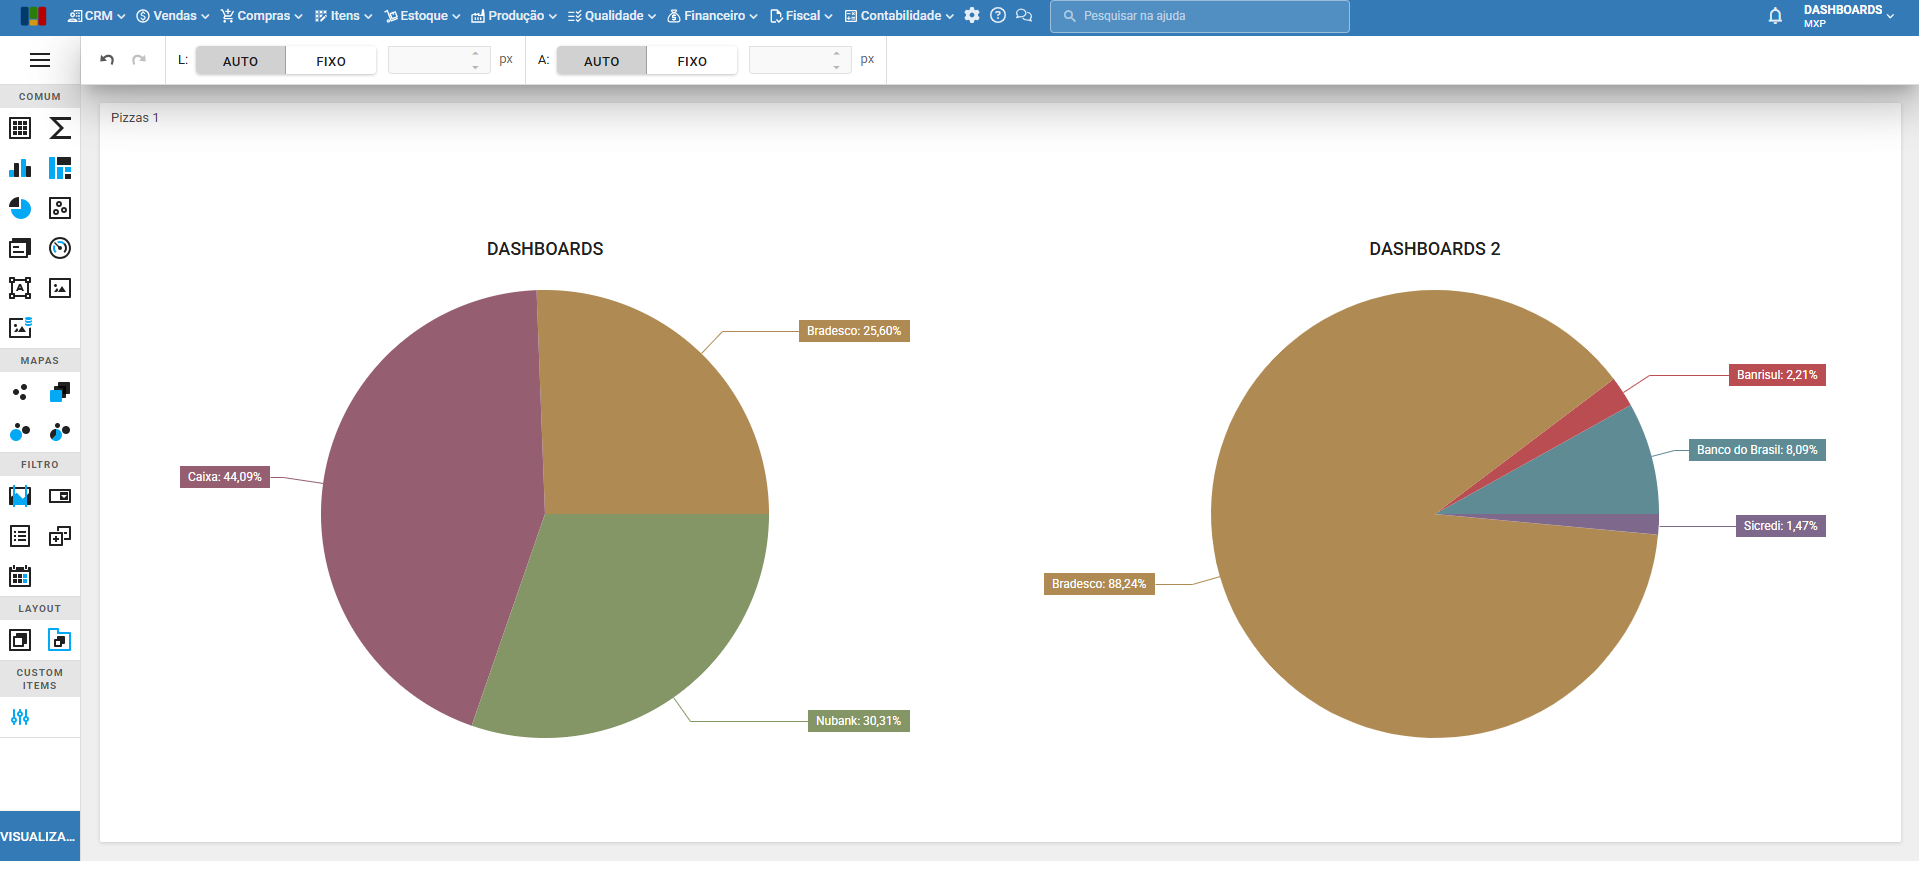
Task: Add a Gauge item
Action: pyautogui.click(x=60, y=248)
